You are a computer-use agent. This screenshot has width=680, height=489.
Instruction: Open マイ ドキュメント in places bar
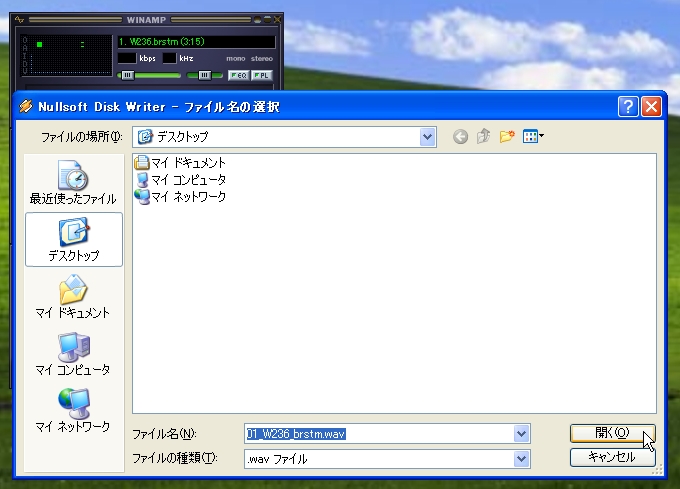click(73, 297)
